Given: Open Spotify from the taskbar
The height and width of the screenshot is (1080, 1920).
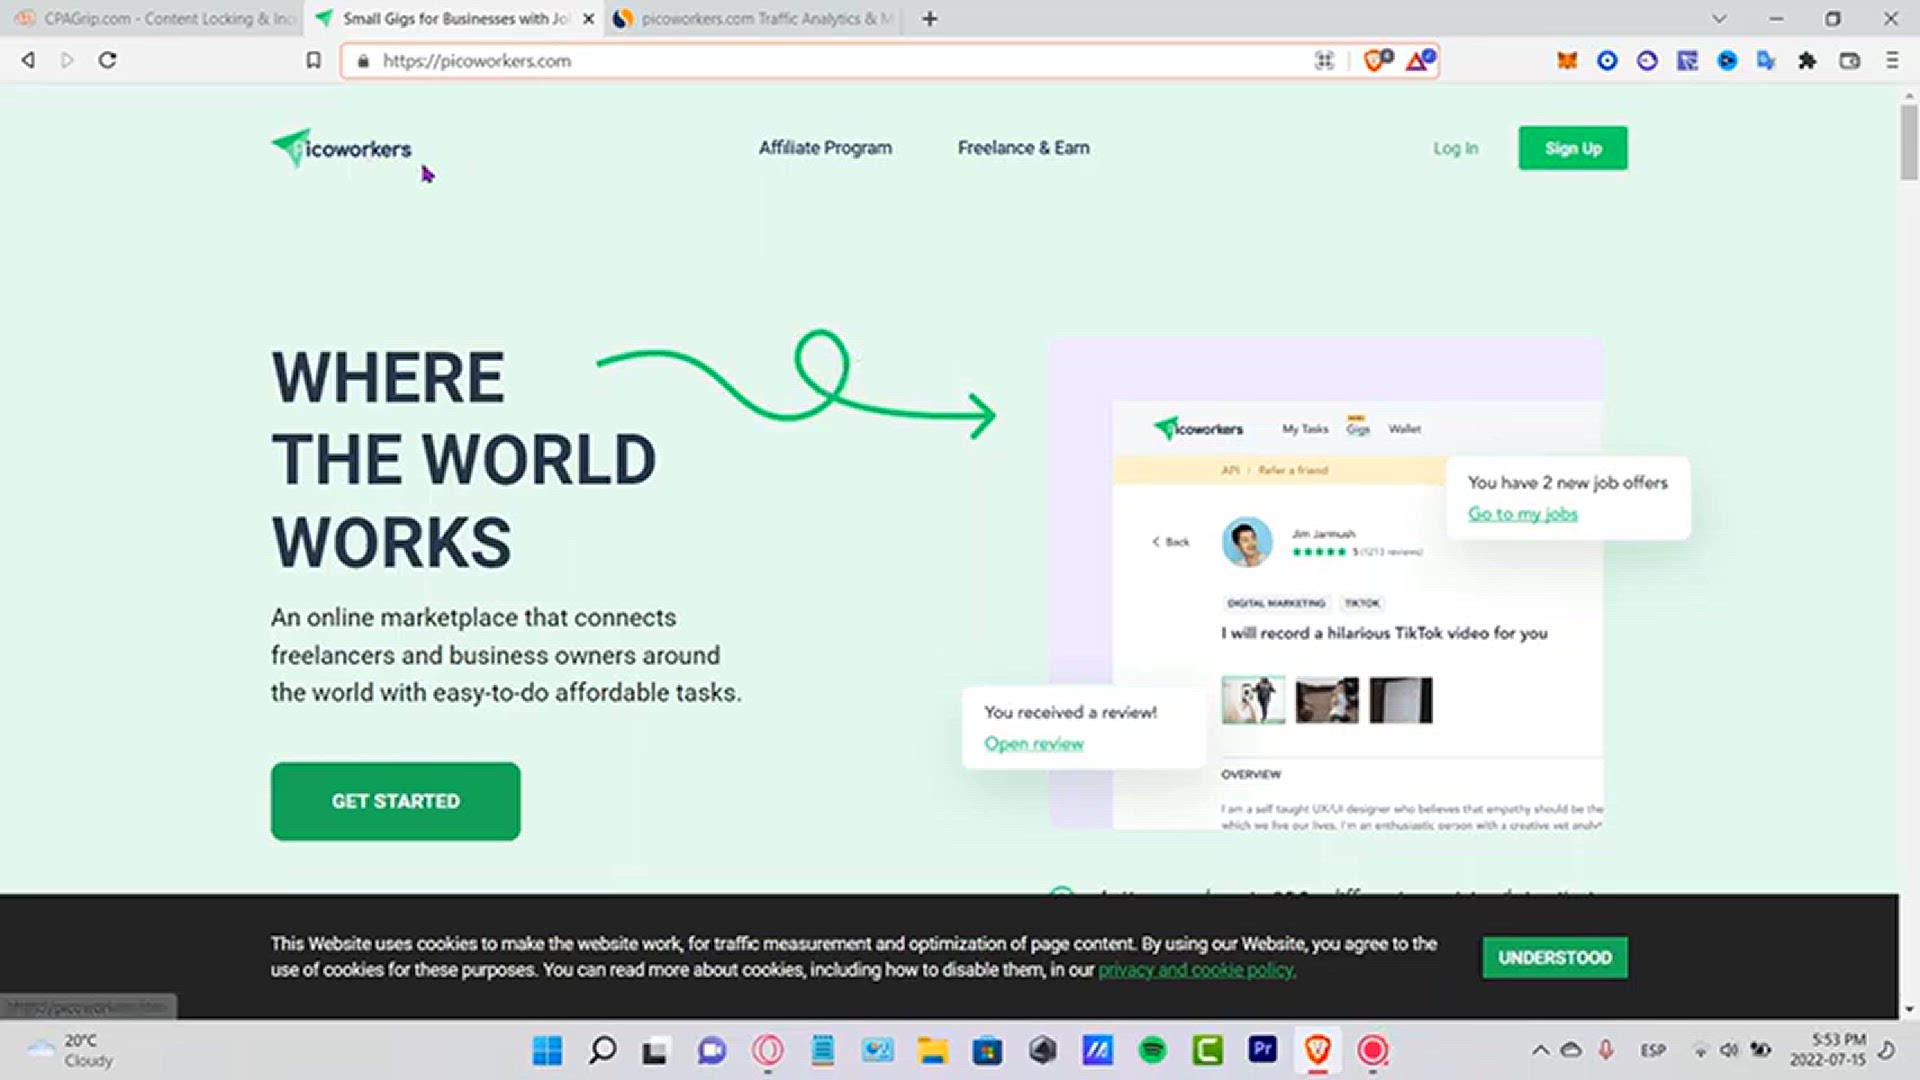Looking at the screenshot, I should point(1152,1050).
